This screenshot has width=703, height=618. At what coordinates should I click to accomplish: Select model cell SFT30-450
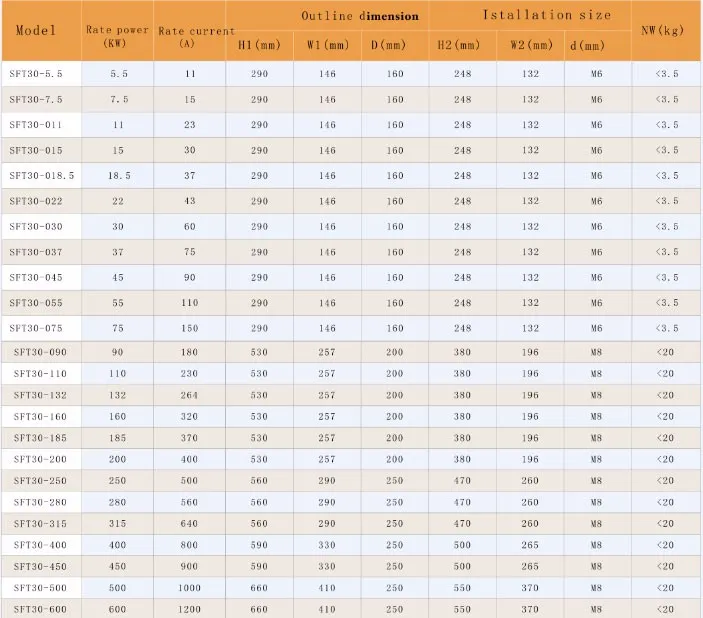click(x=40, y=566)
